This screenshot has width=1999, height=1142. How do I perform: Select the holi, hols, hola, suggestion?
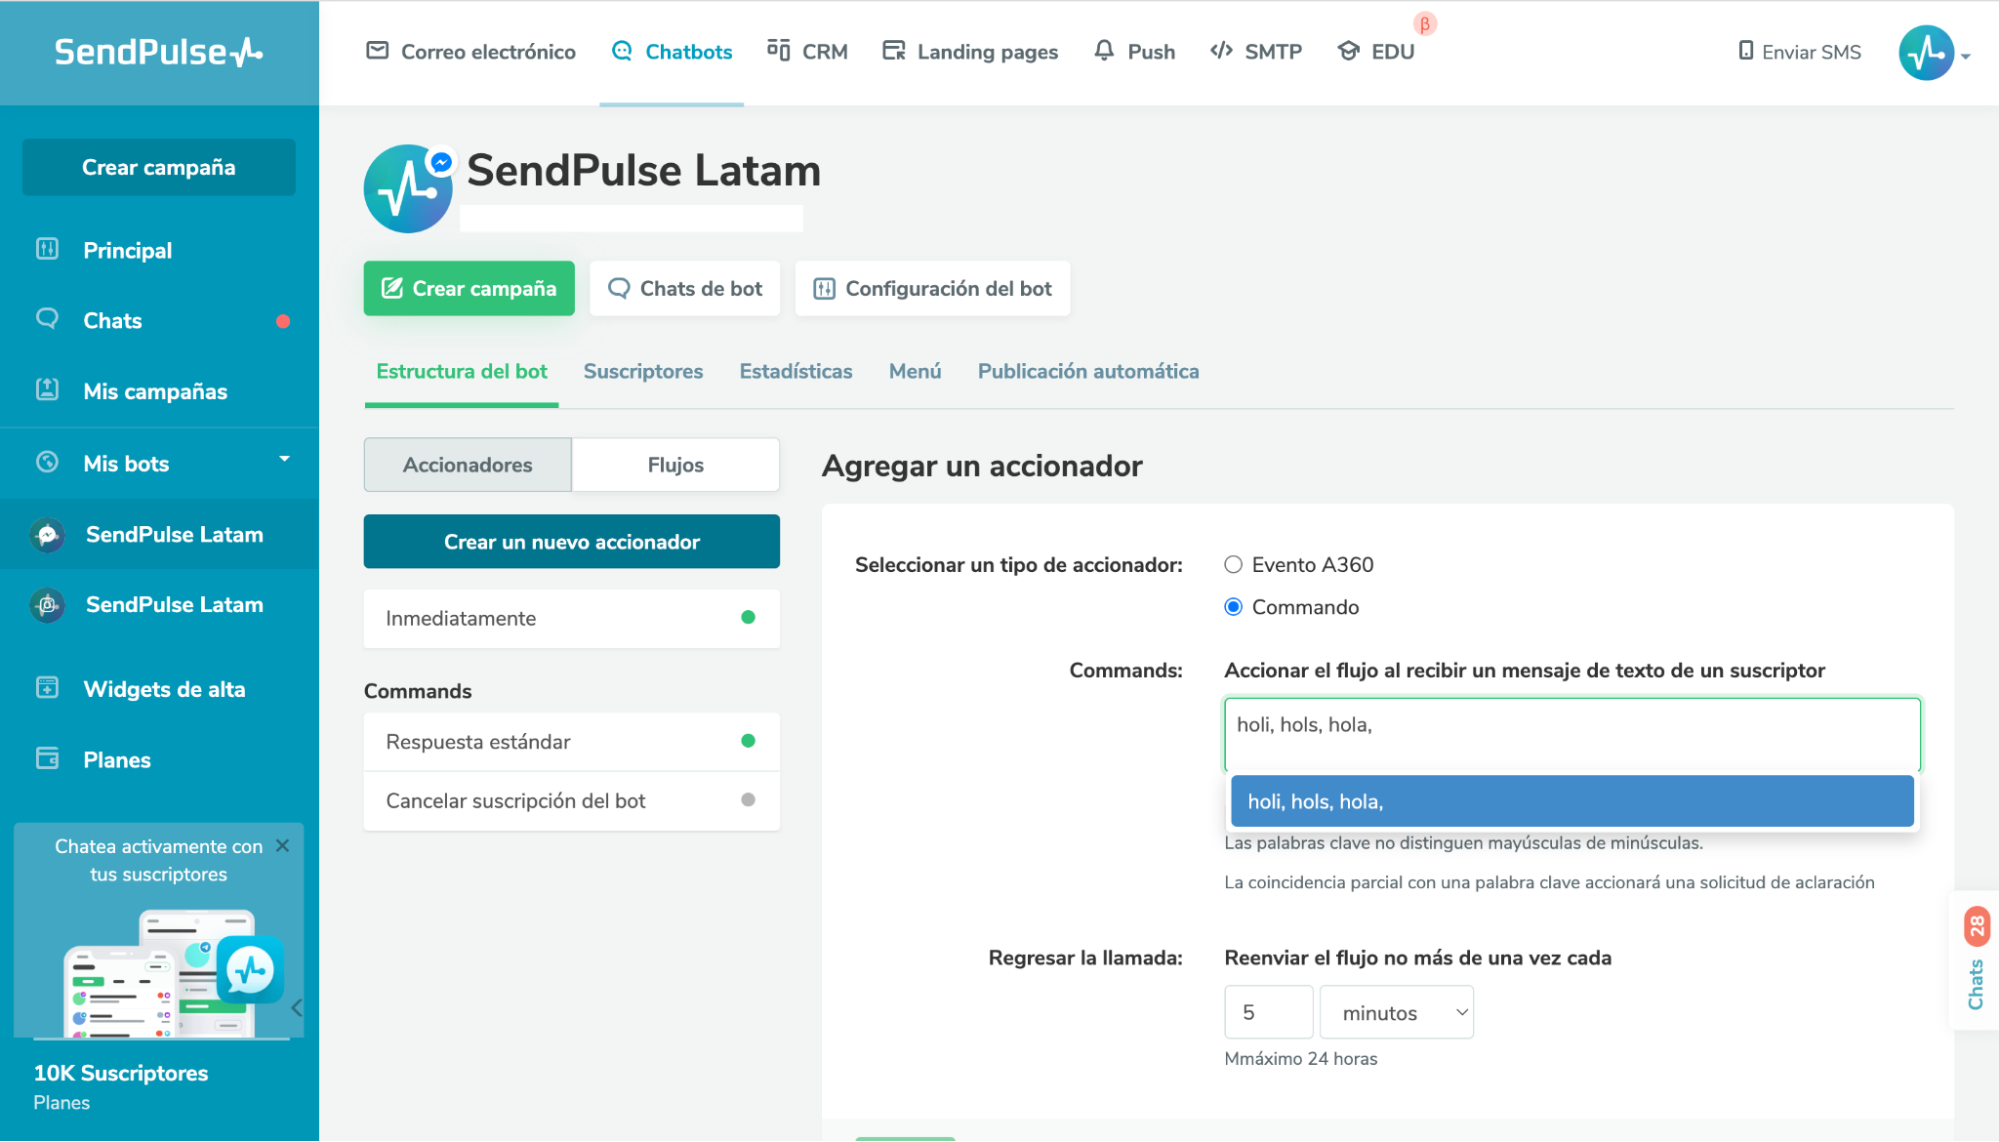pos(1572,801)
